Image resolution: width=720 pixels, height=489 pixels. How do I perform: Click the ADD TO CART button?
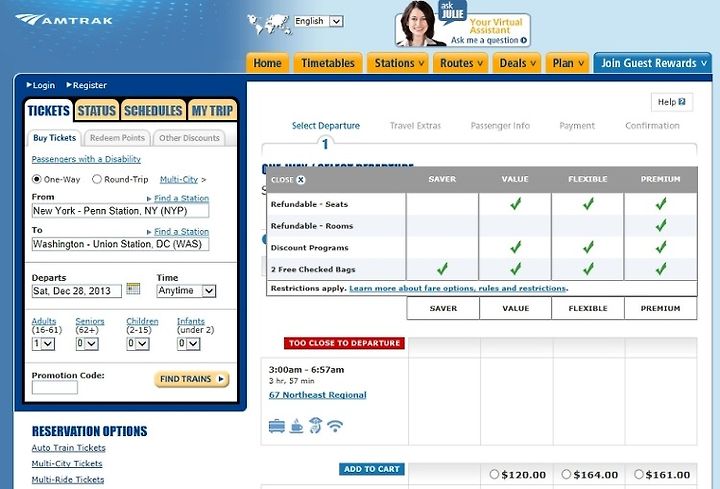pyautogui.click(x=371, y=469)
